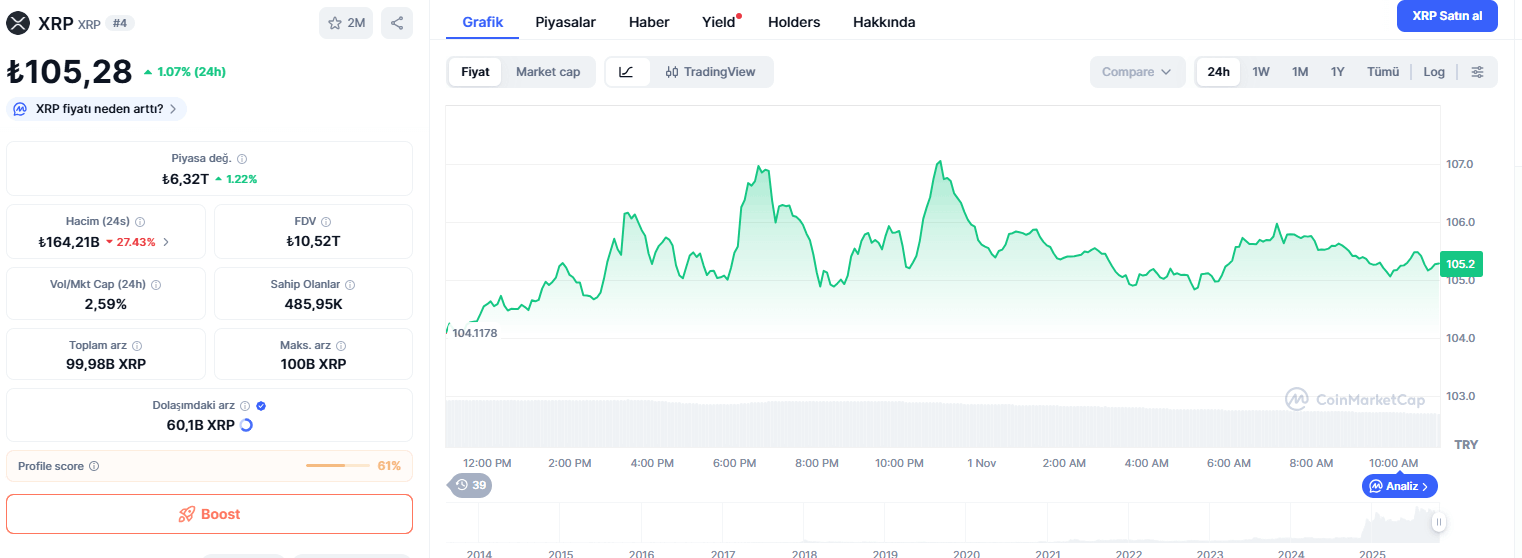The image size is (1522, 558).
Task: Expand XRP fiyatı neden arttı? chip
Action: tap(96, 109)
